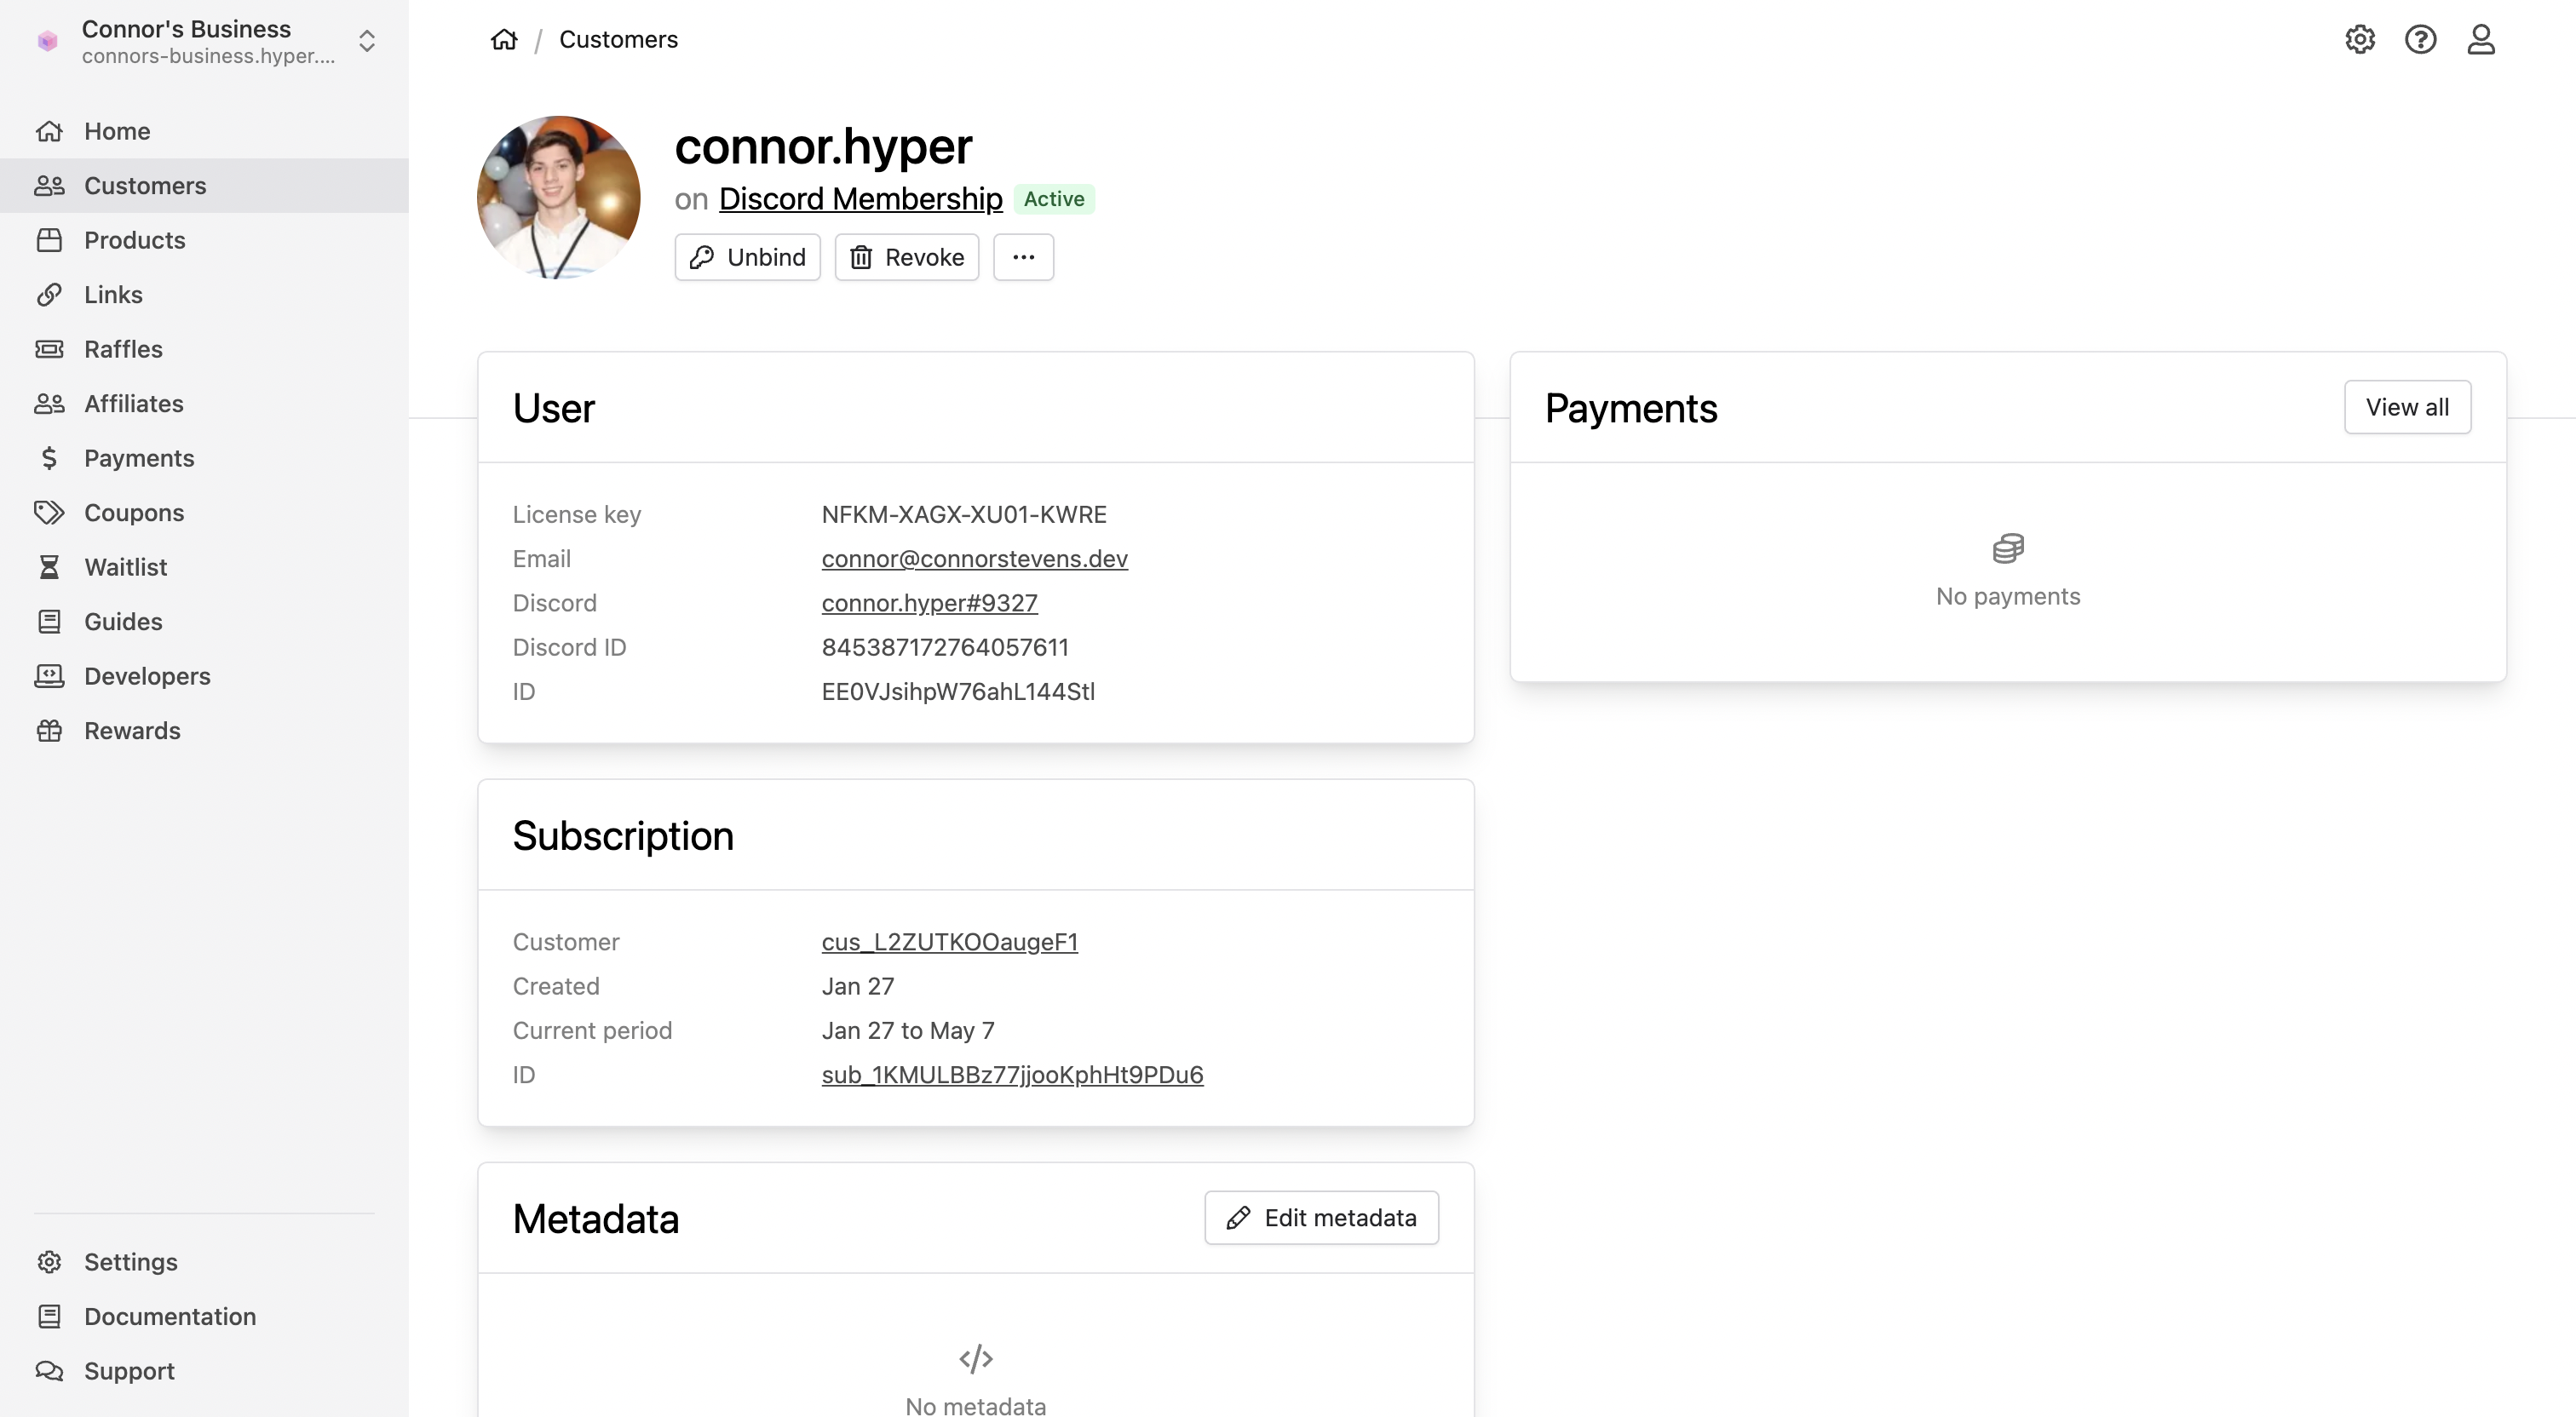Click the Rewards gift icon
2576x1417 pixels.
[49, 731]
